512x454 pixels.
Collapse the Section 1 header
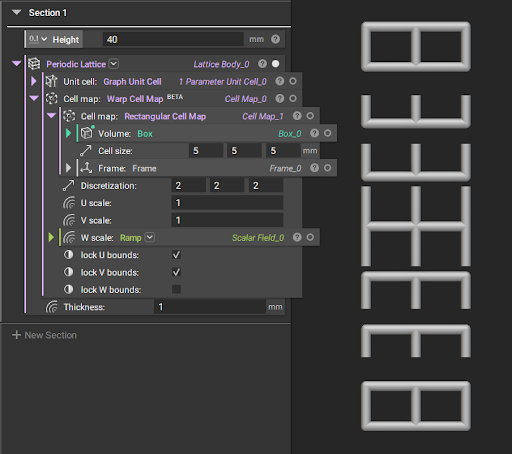[16, 13]
